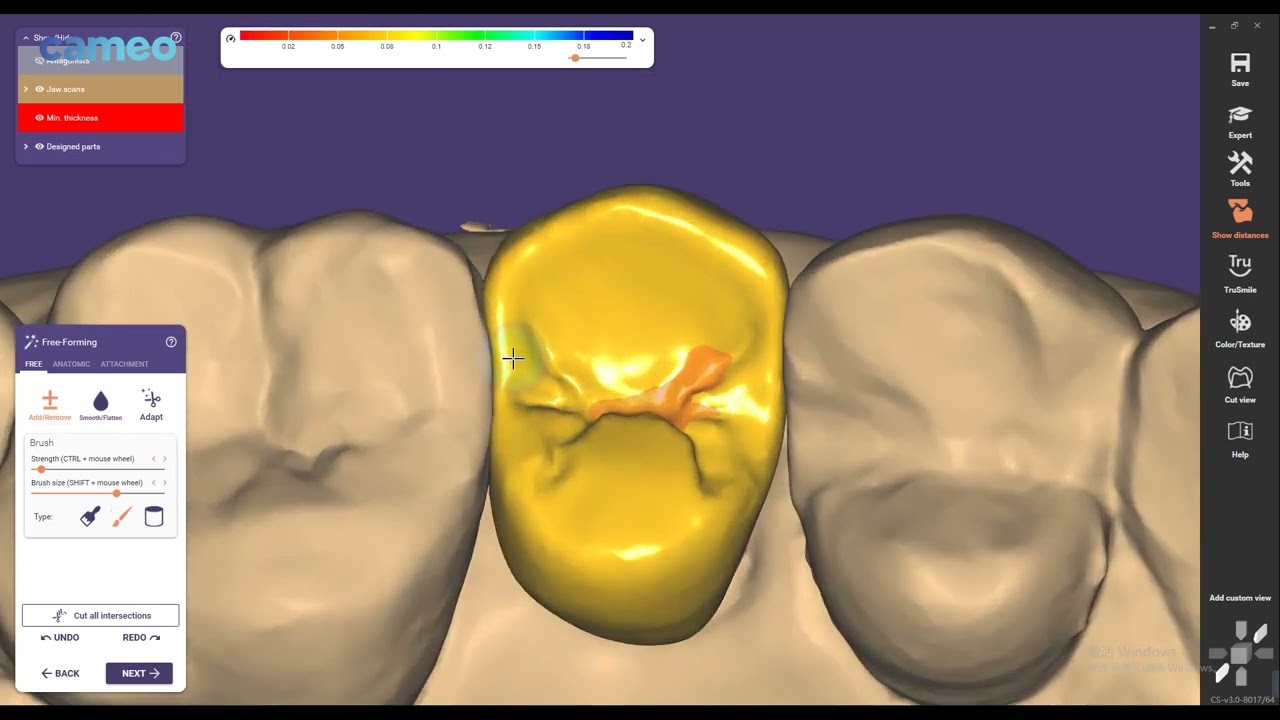Screen dimensions: 1280x720
Task: Select the Adapt tool
Action: tap(151, 405)
